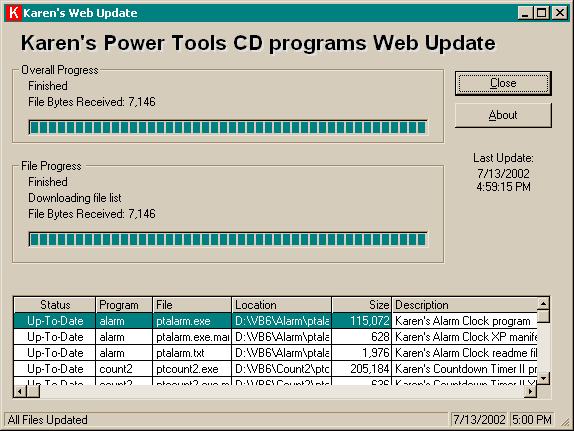Click the location cell of ptalarm.txt row
Viewport: 574px width, 431px height.
pos(282,353)
